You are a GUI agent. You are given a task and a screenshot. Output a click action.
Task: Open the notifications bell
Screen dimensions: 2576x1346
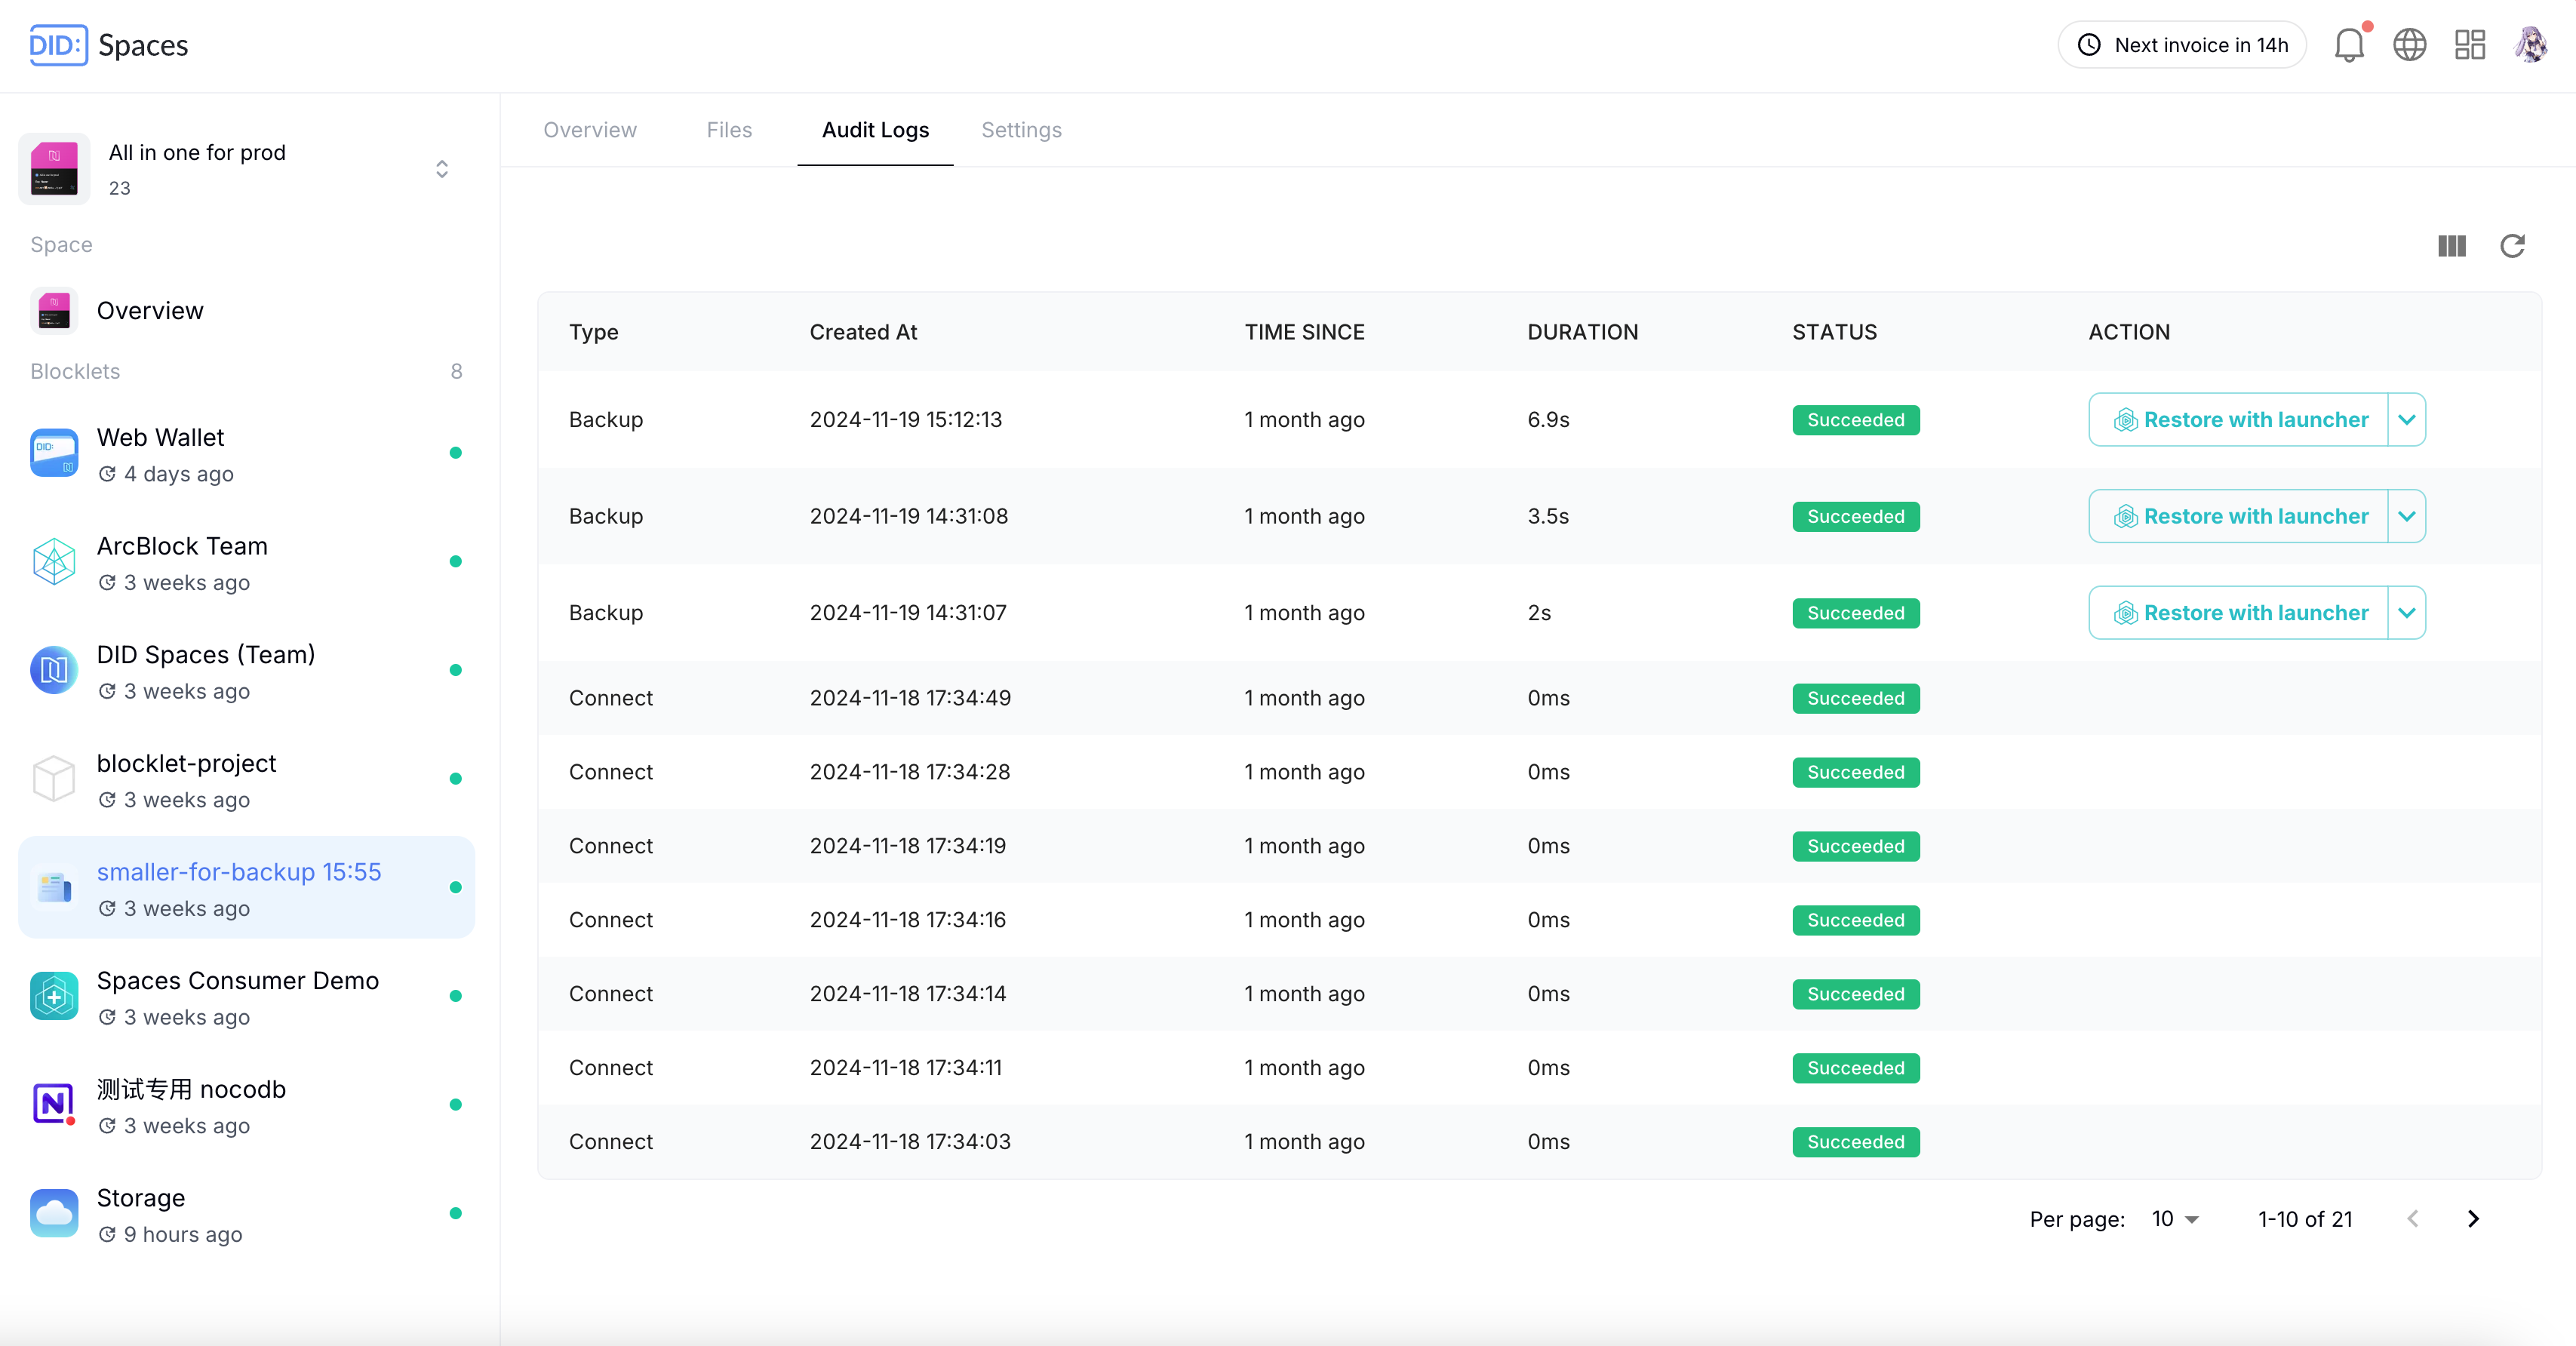pos(2348,45)
